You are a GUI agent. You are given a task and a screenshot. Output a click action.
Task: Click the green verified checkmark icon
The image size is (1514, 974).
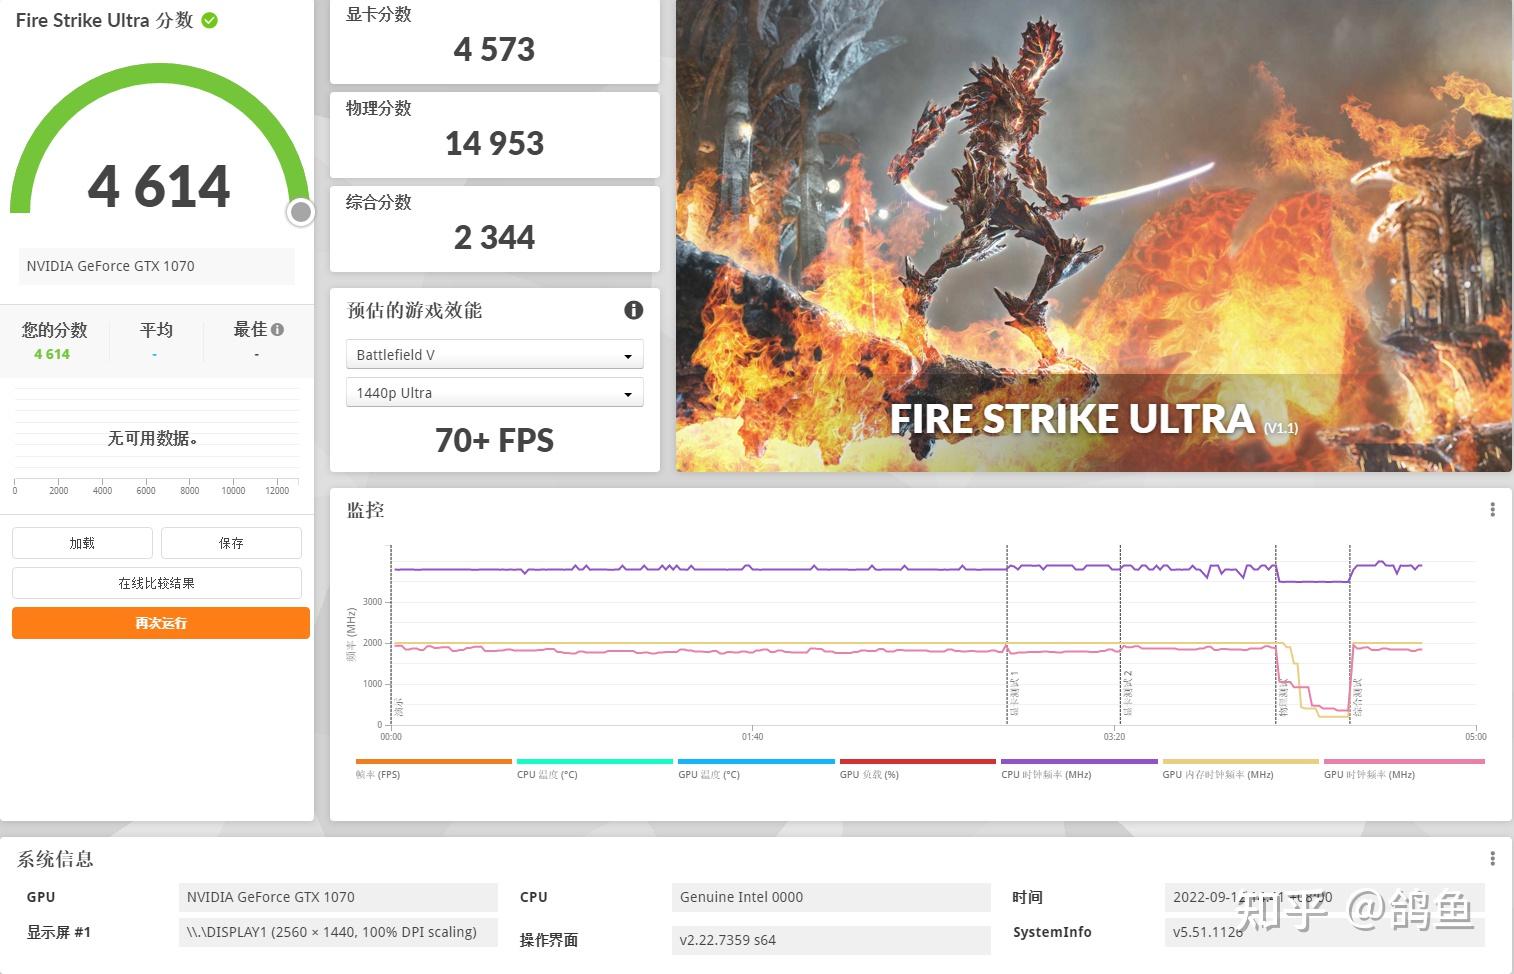click(210, 20)
